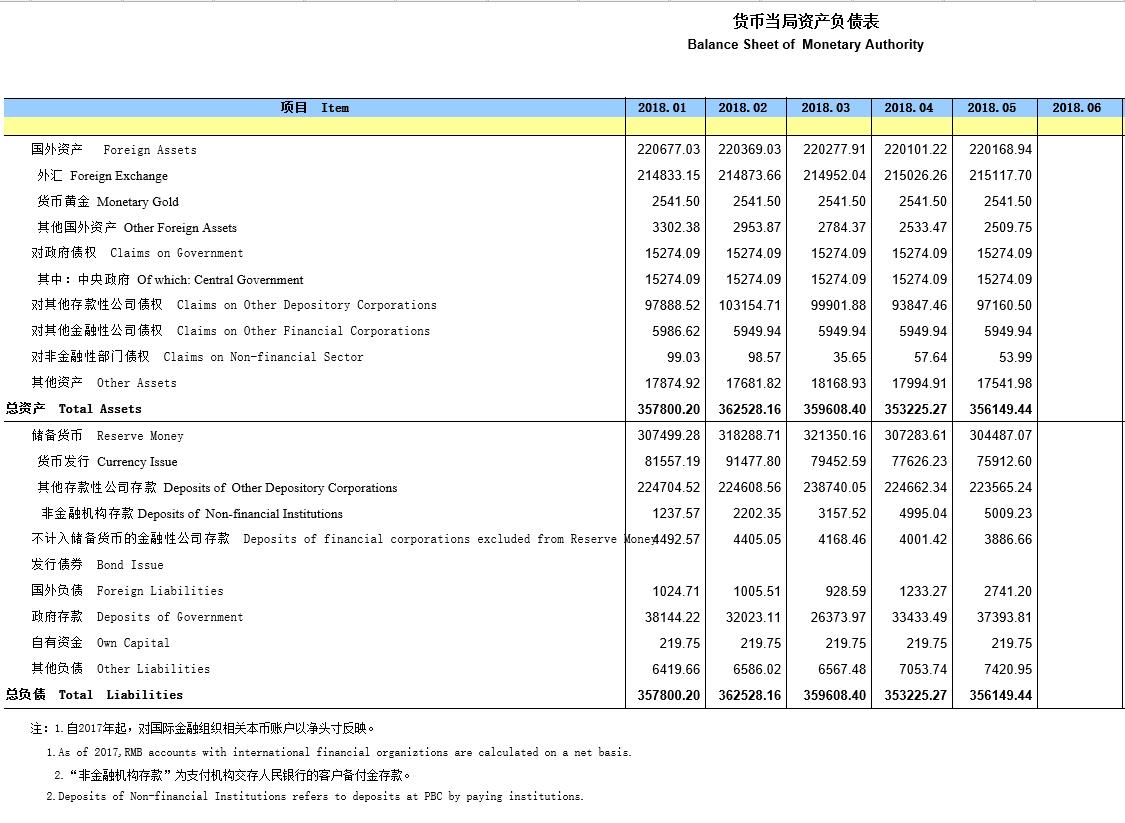Viewport: 1125px width, 823px height.
Task: Click the Chinese title 货币当局资产负债表
Action: coord(805,22)
